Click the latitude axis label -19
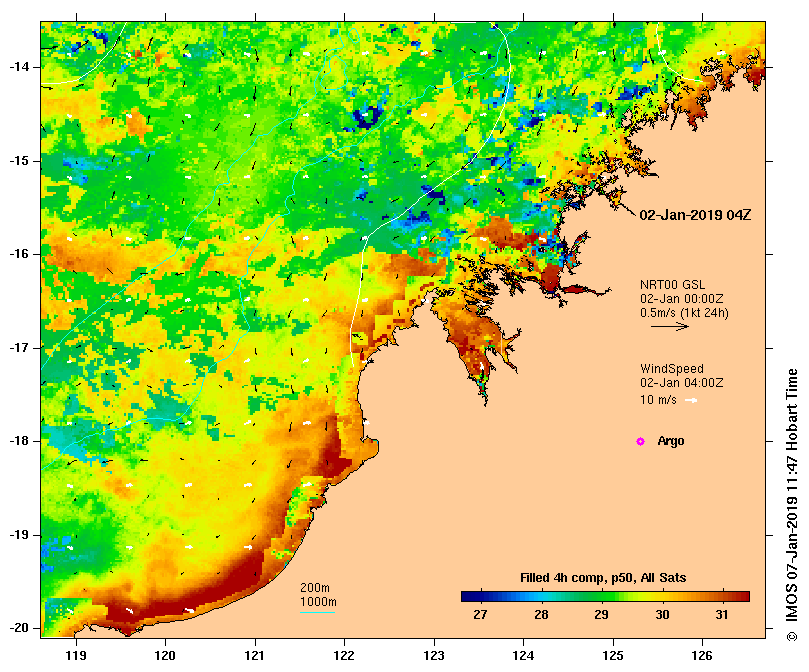Image resolution: width=809 pixels, height=672 pixels. click(19, 535)
